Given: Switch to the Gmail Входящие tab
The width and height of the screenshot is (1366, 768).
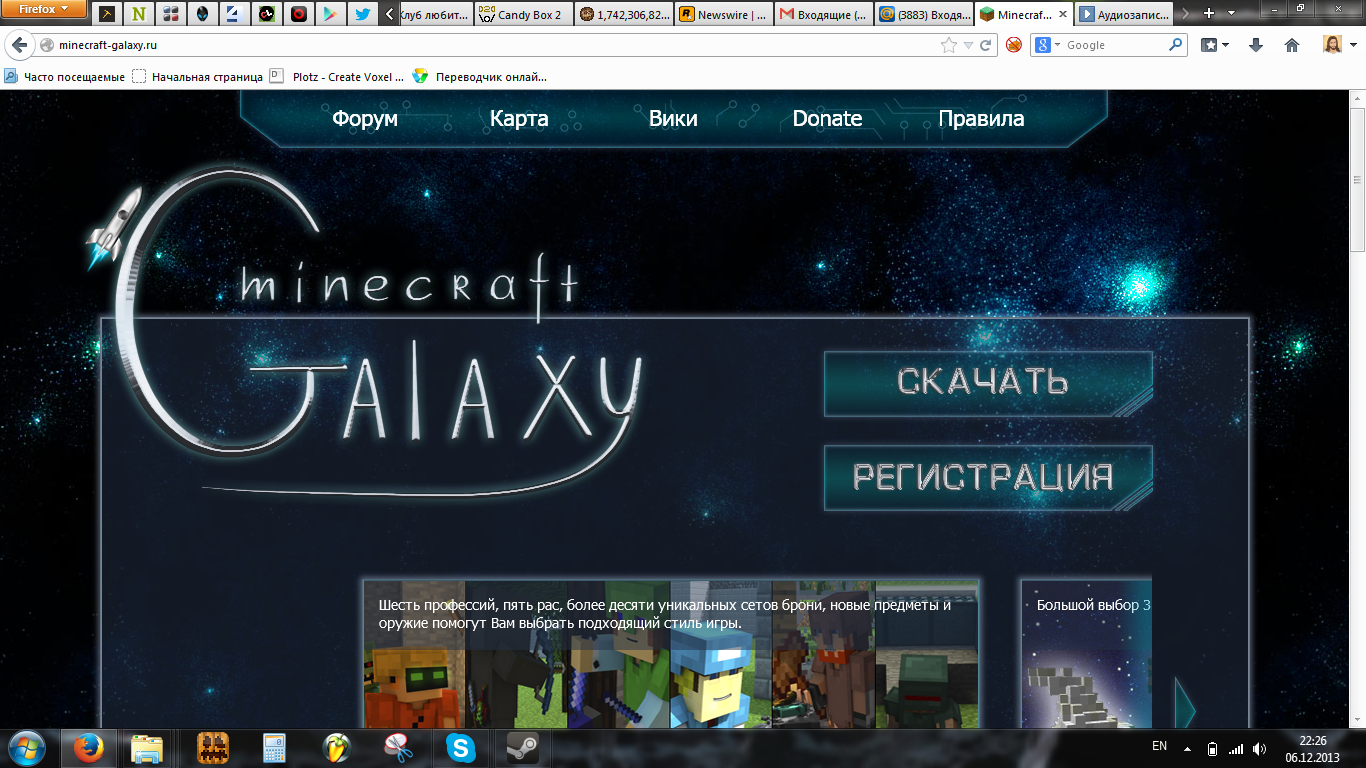Looking at the screenshot, I should pos(824,14).
